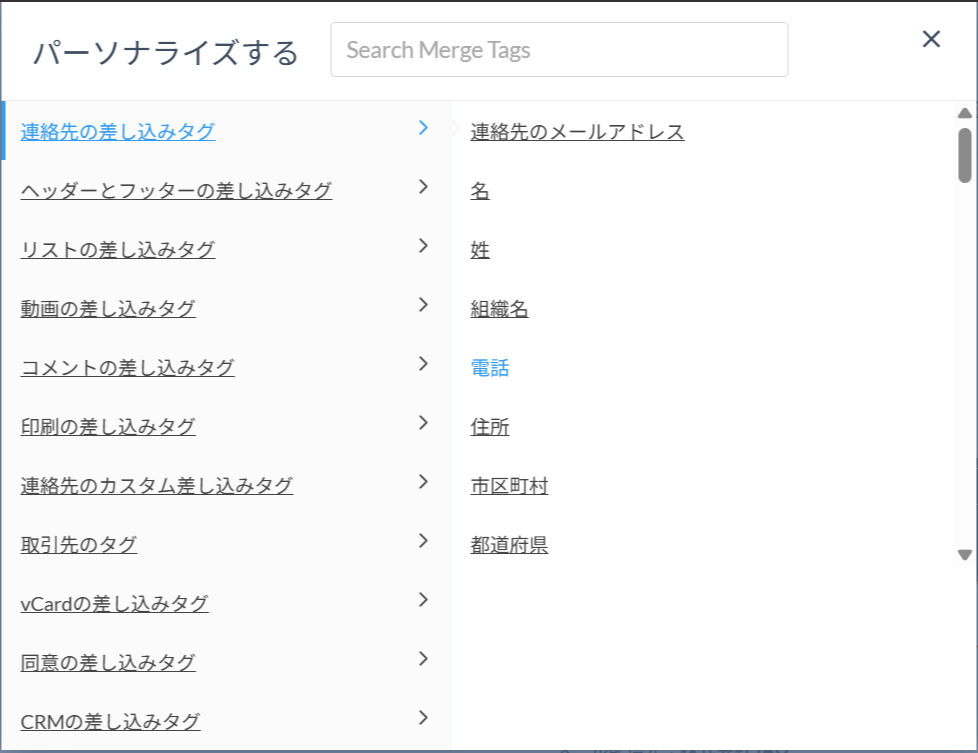Insert the 市区町村 merge tag
The height and width of the screenshot is (753, 978).
coord(509,487)
